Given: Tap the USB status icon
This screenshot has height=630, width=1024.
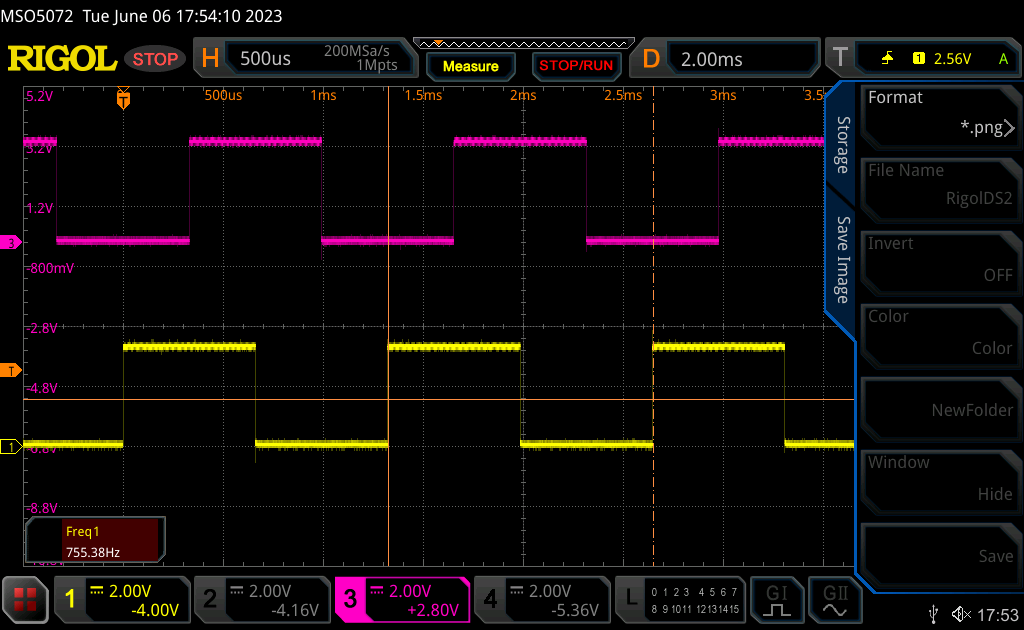Looking at the screenshot, I should 934,614.
